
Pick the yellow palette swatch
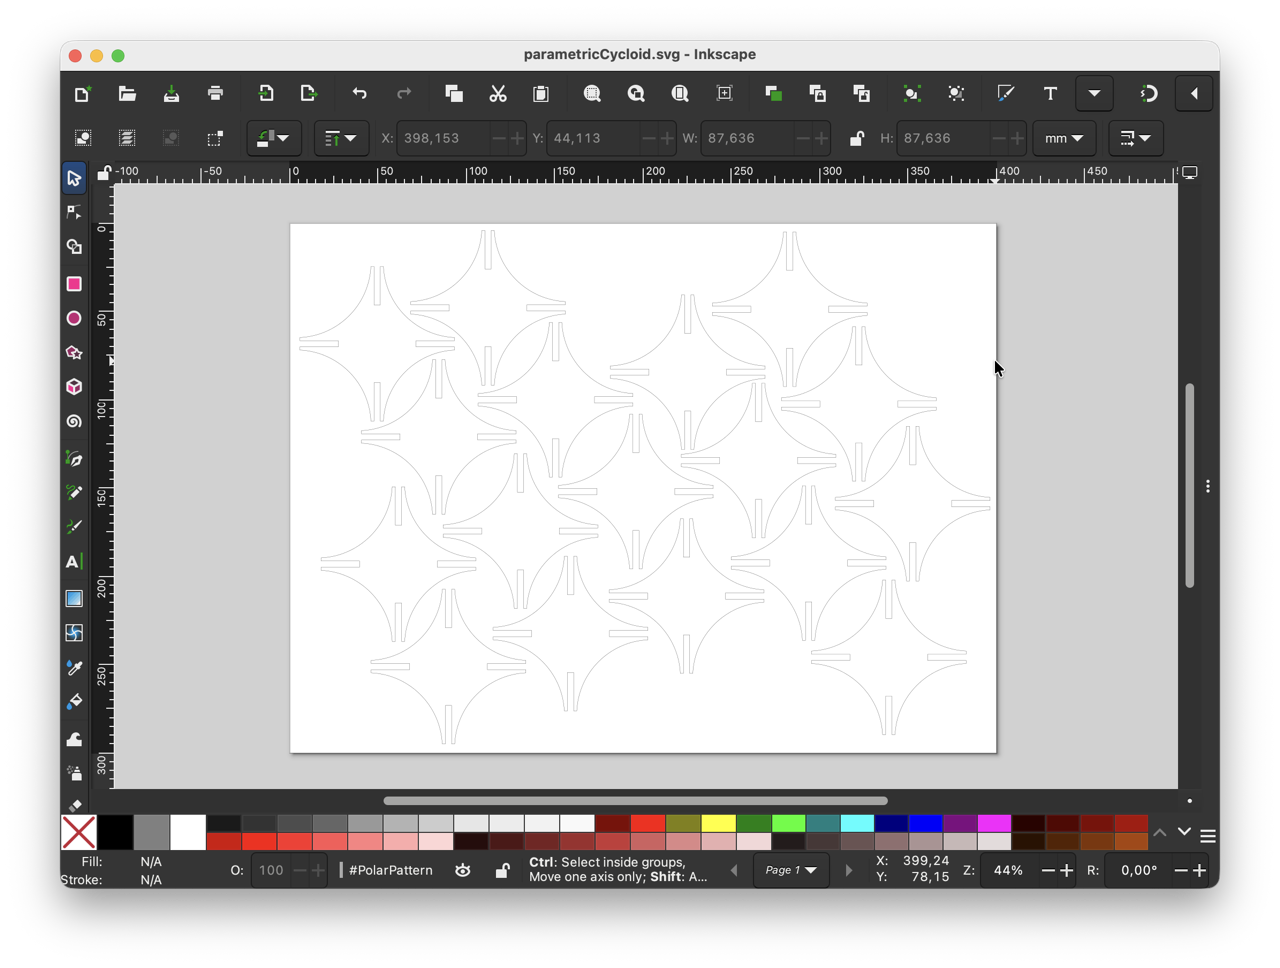pyautogui.click(x=718, y=823)
